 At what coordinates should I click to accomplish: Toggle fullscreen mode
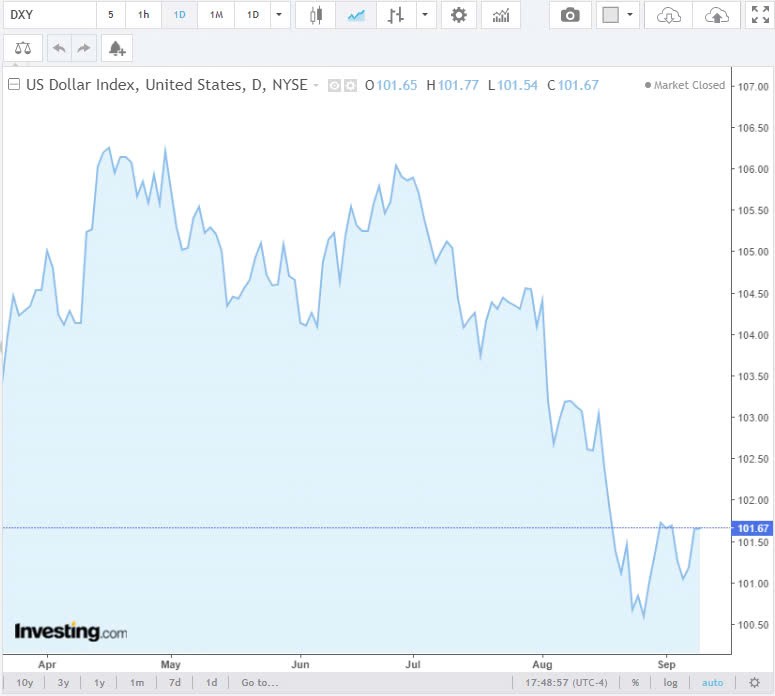point(760,15)
